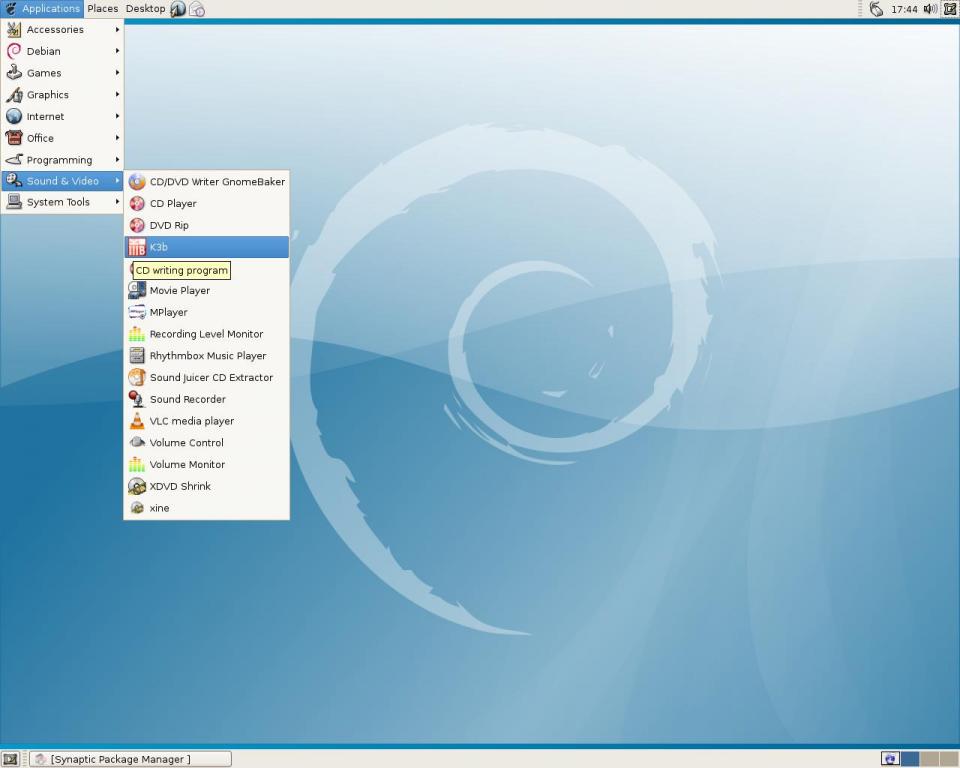Open the Places menu
This screenshot has height=768, width=960.
click(x=102, y=9)
